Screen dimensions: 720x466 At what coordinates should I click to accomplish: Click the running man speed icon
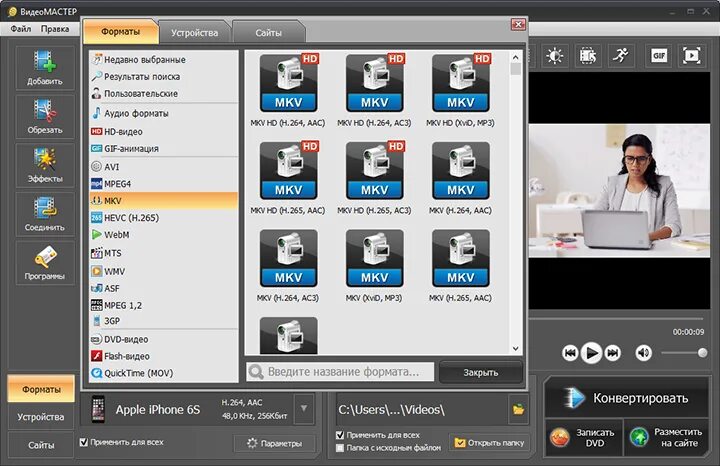tap(621, 56)
